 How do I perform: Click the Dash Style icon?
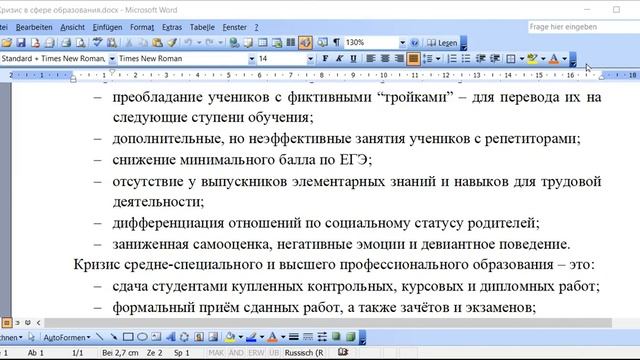[308, 337]
